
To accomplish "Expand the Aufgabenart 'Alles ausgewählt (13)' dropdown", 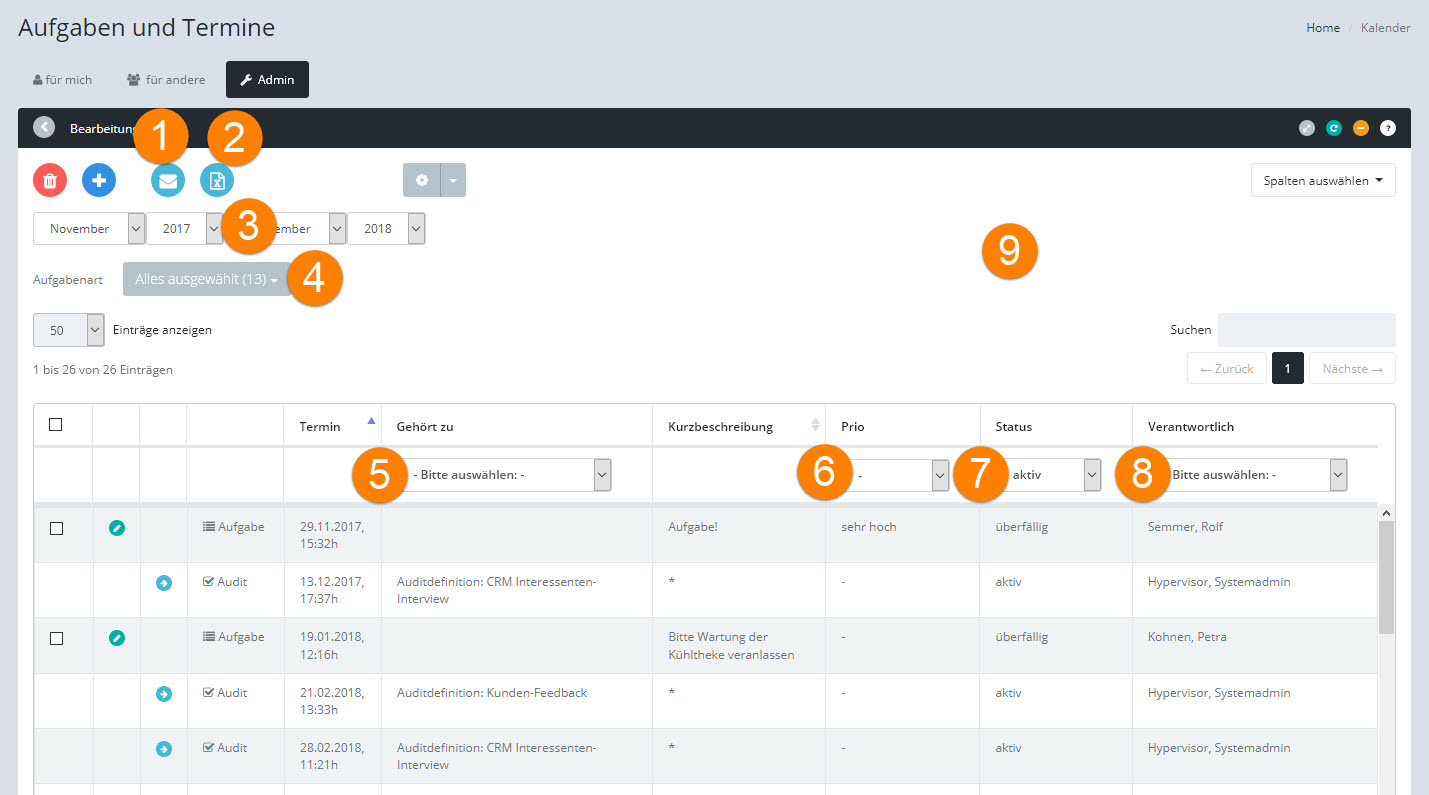I will [206, 280].
